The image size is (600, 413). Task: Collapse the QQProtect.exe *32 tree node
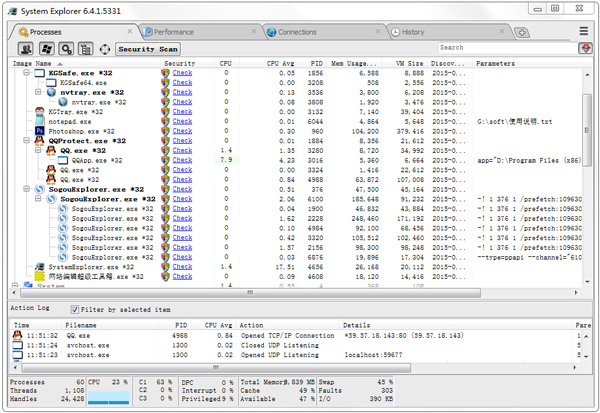[27, 141]
